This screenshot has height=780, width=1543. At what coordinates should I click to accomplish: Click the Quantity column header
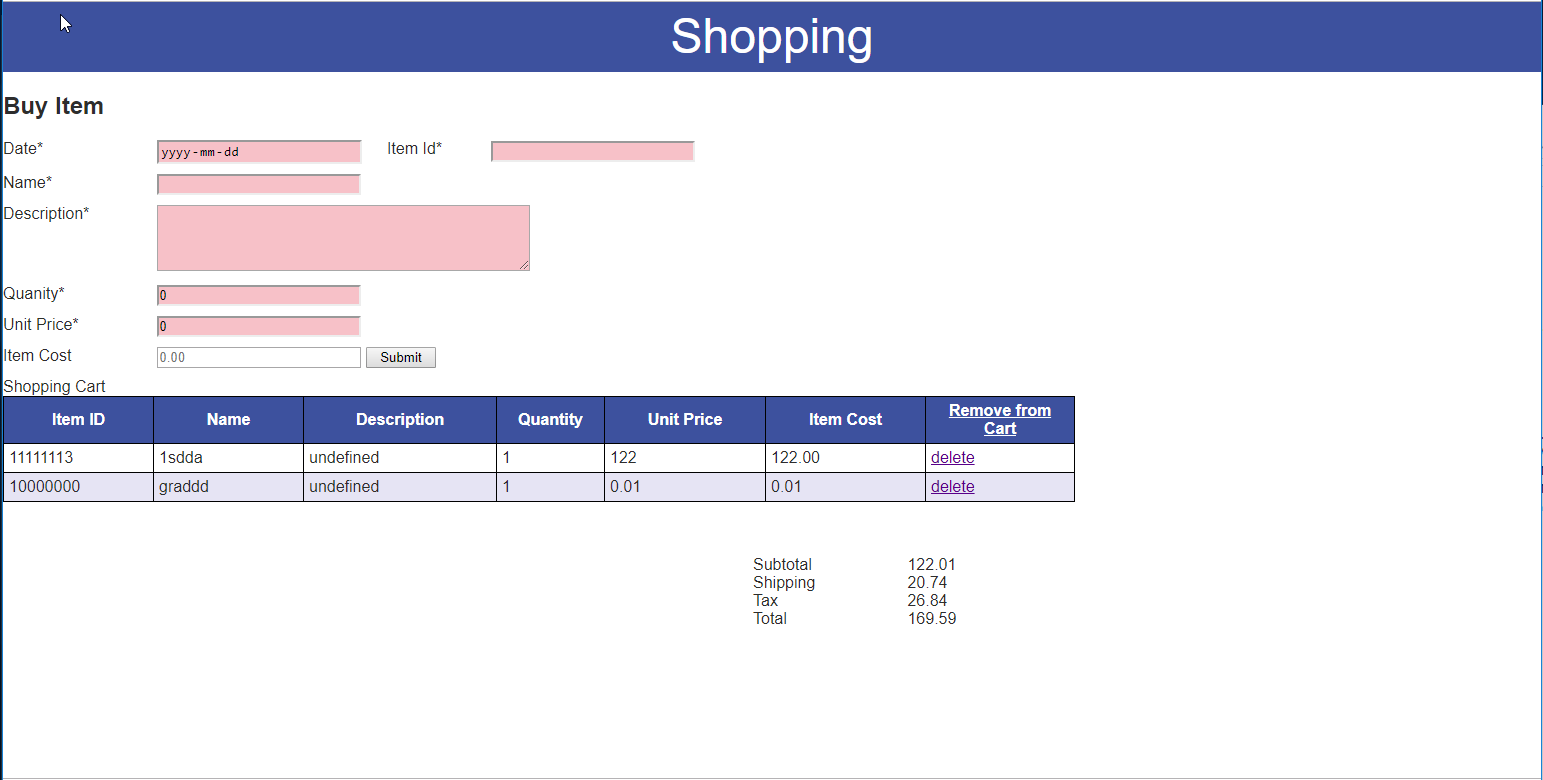point(550,420)
